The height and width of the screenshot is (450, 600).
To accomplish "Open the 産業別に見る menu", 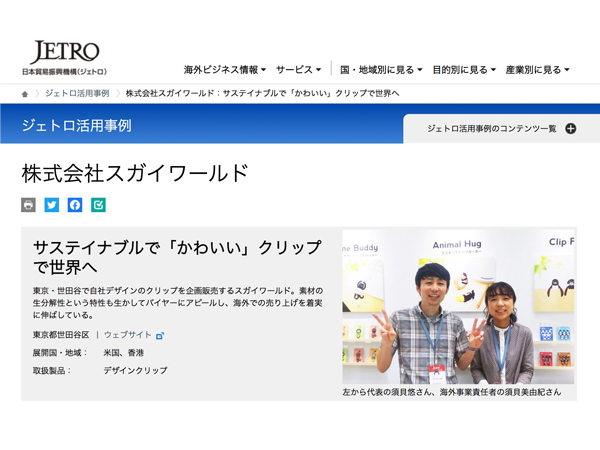I will tap(537, 70).
